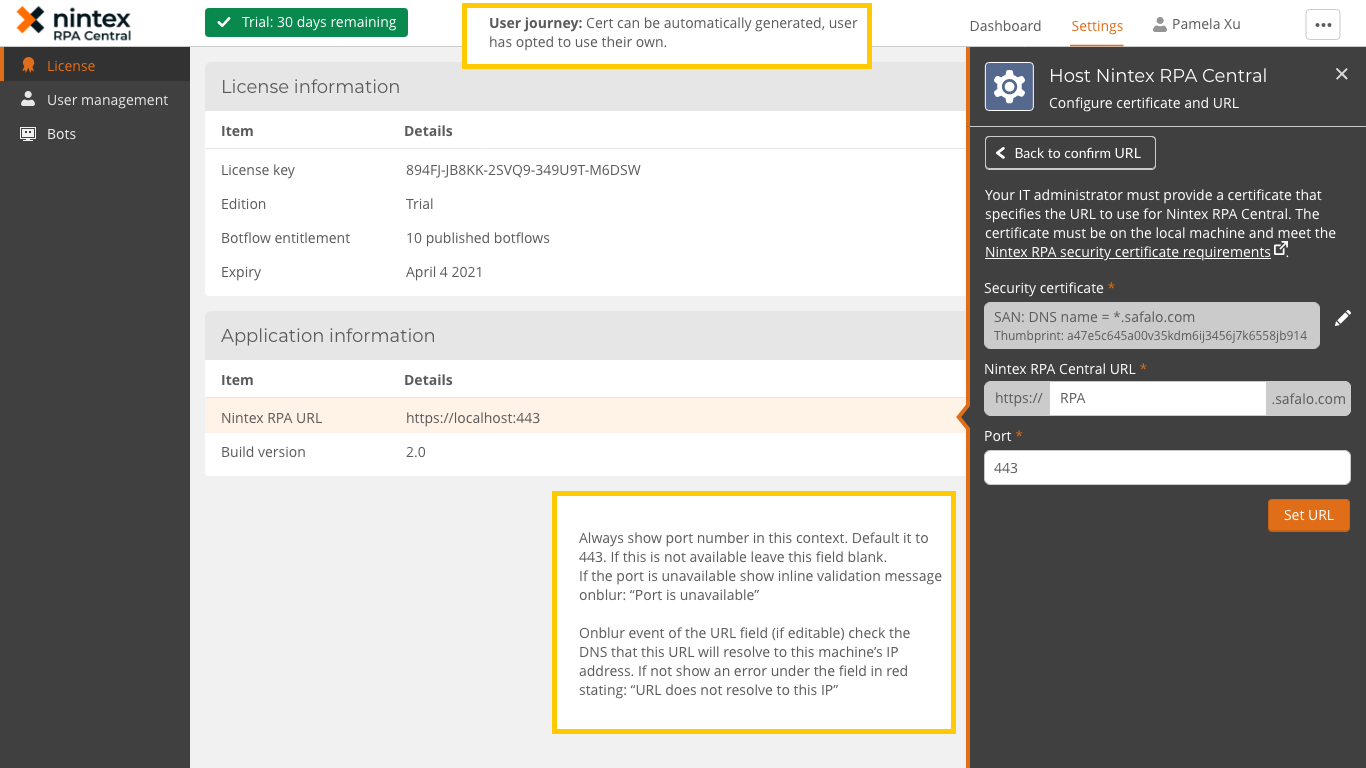The height and width of the screenshot is (768, 1366).
Task: Open User management in sidebar
Action: click(x=95, y=100)
